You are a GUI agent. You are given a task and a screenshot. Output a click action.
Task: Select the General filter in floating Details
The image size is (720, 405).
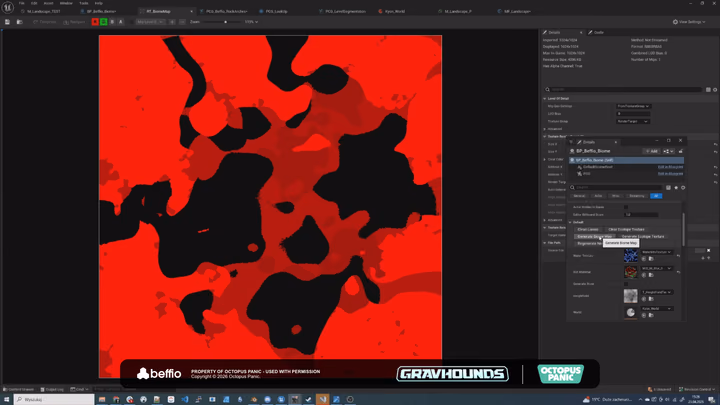[x=579, y=196]
